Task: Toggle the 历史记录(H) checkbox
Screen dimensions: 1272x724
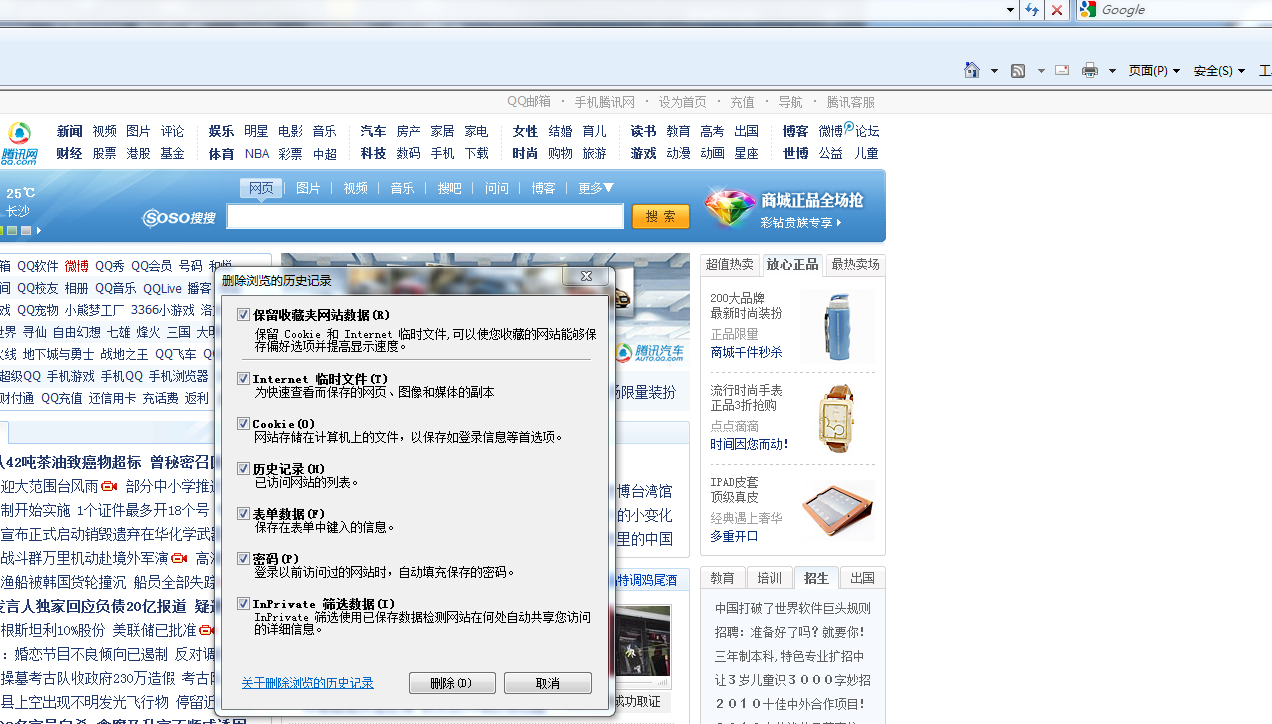Action: click(x=243, y=469)
